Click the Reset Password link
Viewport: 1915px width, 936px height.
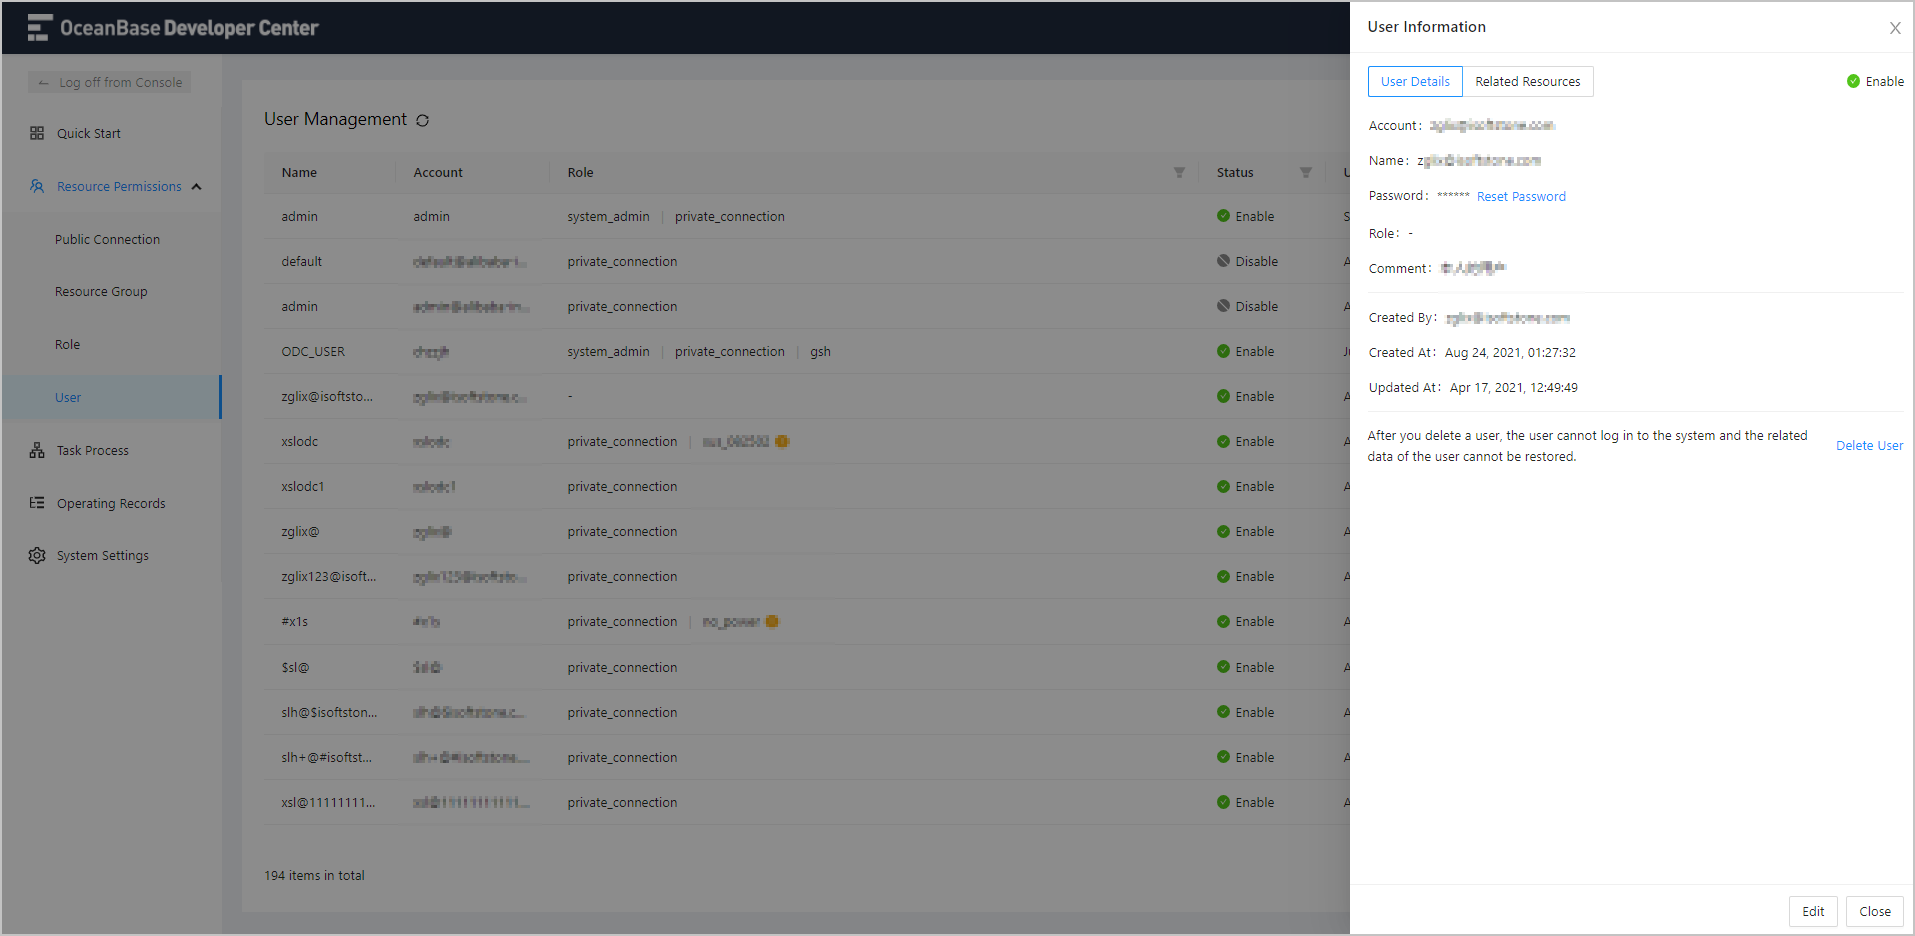(1521, 197)
